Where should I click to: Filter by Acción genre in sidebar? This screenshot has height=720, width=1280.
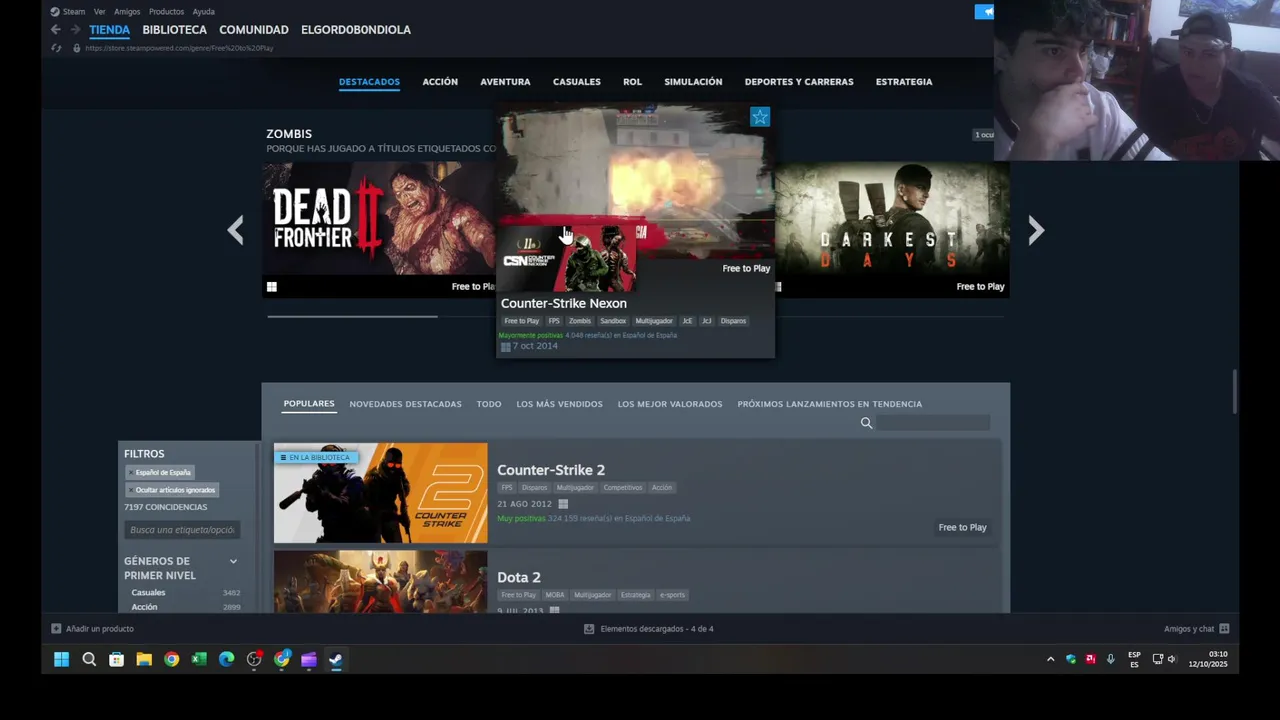click(x=144, y=607)
